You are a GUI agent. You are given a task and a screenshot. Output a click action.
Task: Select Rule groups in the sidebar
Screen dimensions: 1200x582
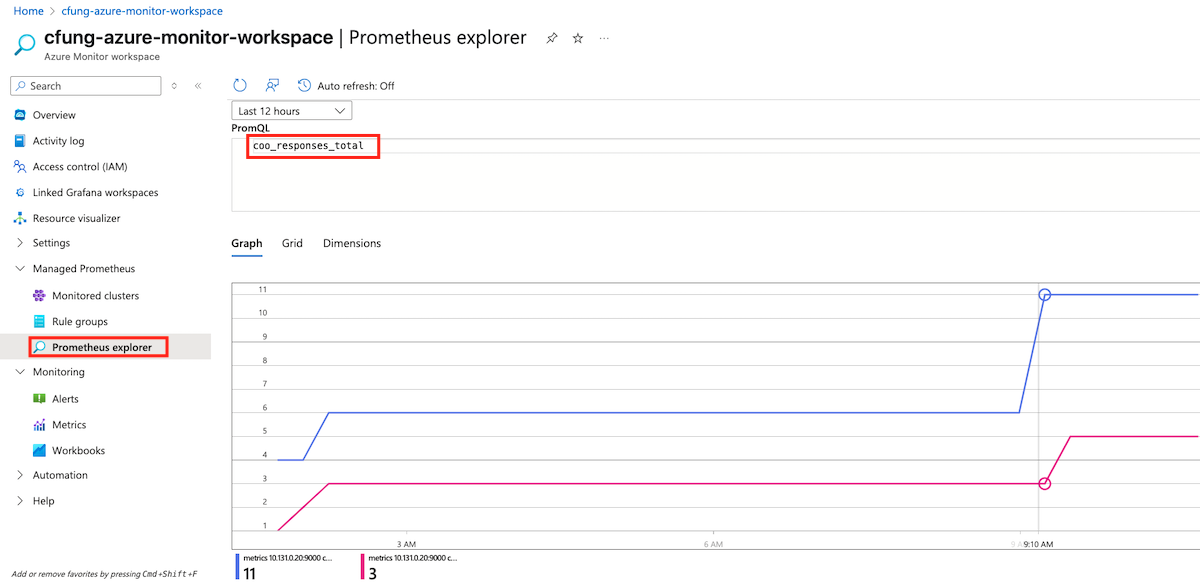pyautogui.click(x=85, y=321)
